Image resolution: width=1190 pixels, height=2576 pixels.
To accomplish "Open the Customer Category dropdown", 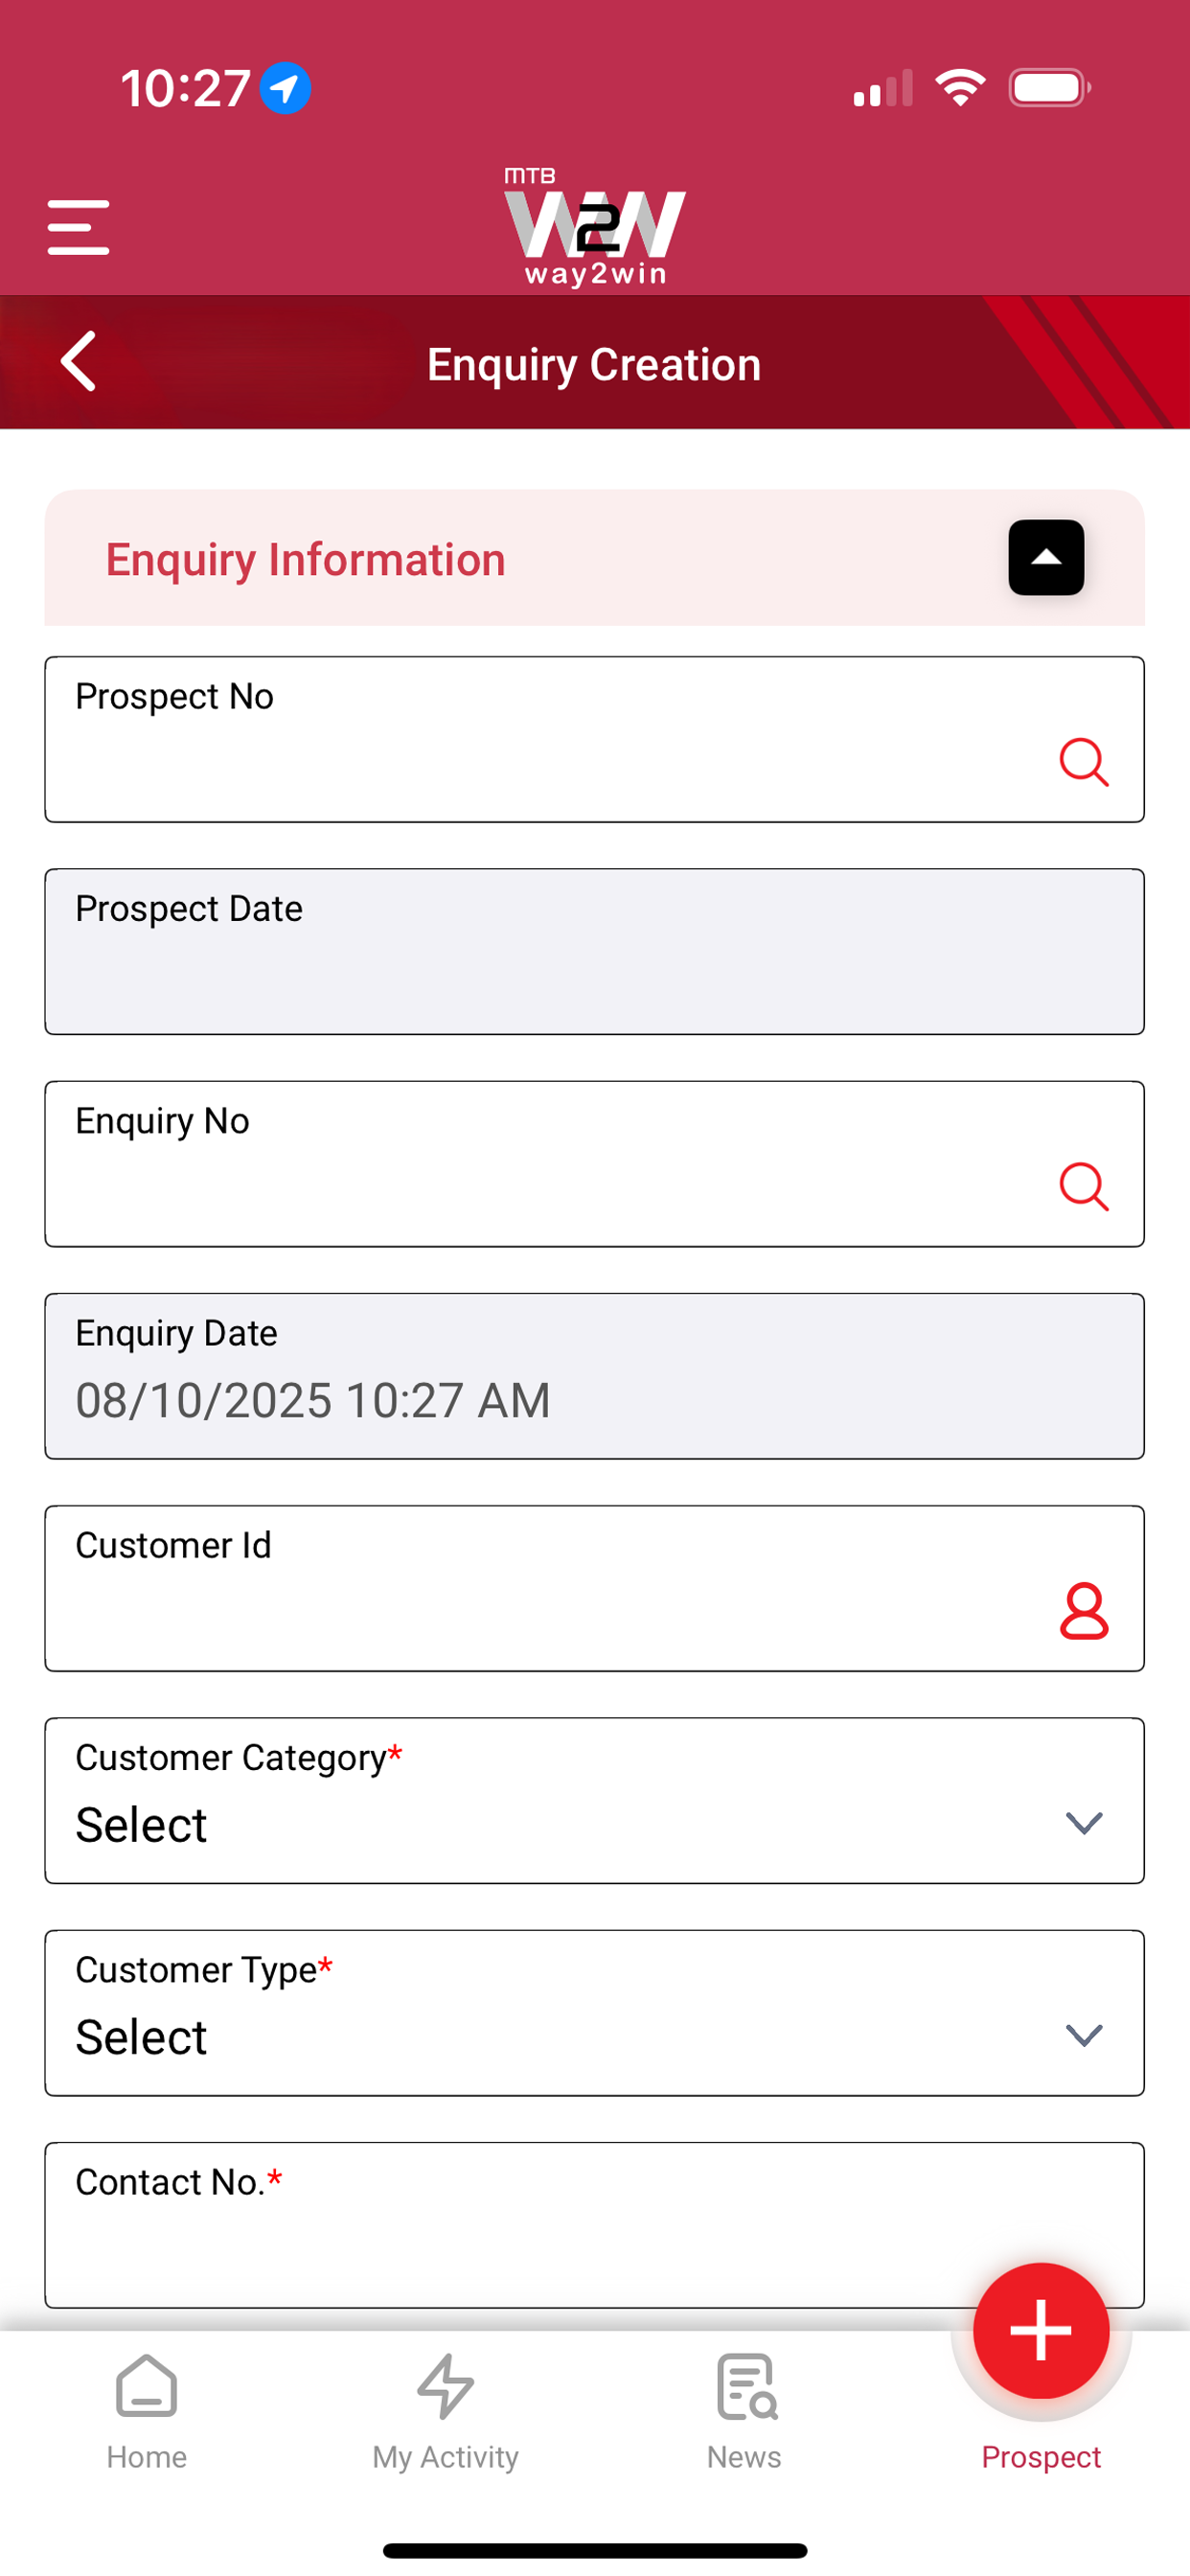I will tap(595, 1800).
